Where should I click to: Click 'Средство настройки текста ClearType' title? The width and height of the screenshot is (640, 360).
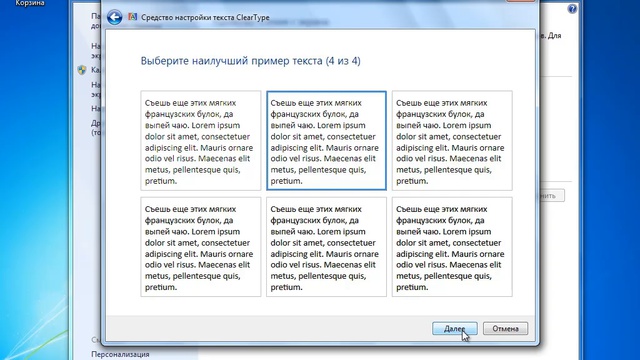pos(205,18)
